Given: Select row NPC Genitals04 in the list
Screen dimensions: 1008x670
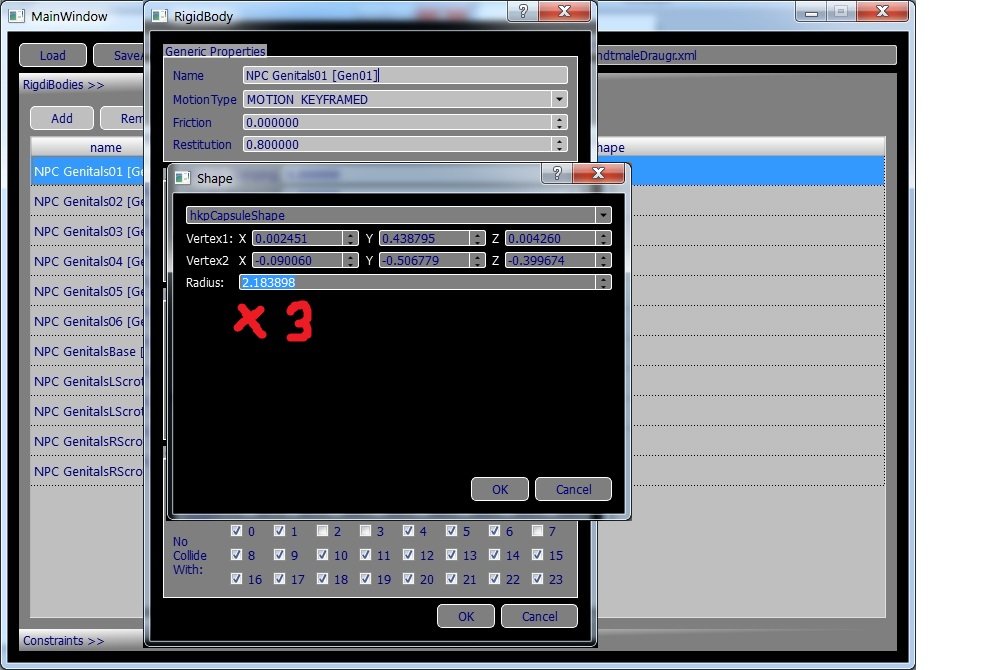Looking at the screenshot, I should [x=87, y=262].
